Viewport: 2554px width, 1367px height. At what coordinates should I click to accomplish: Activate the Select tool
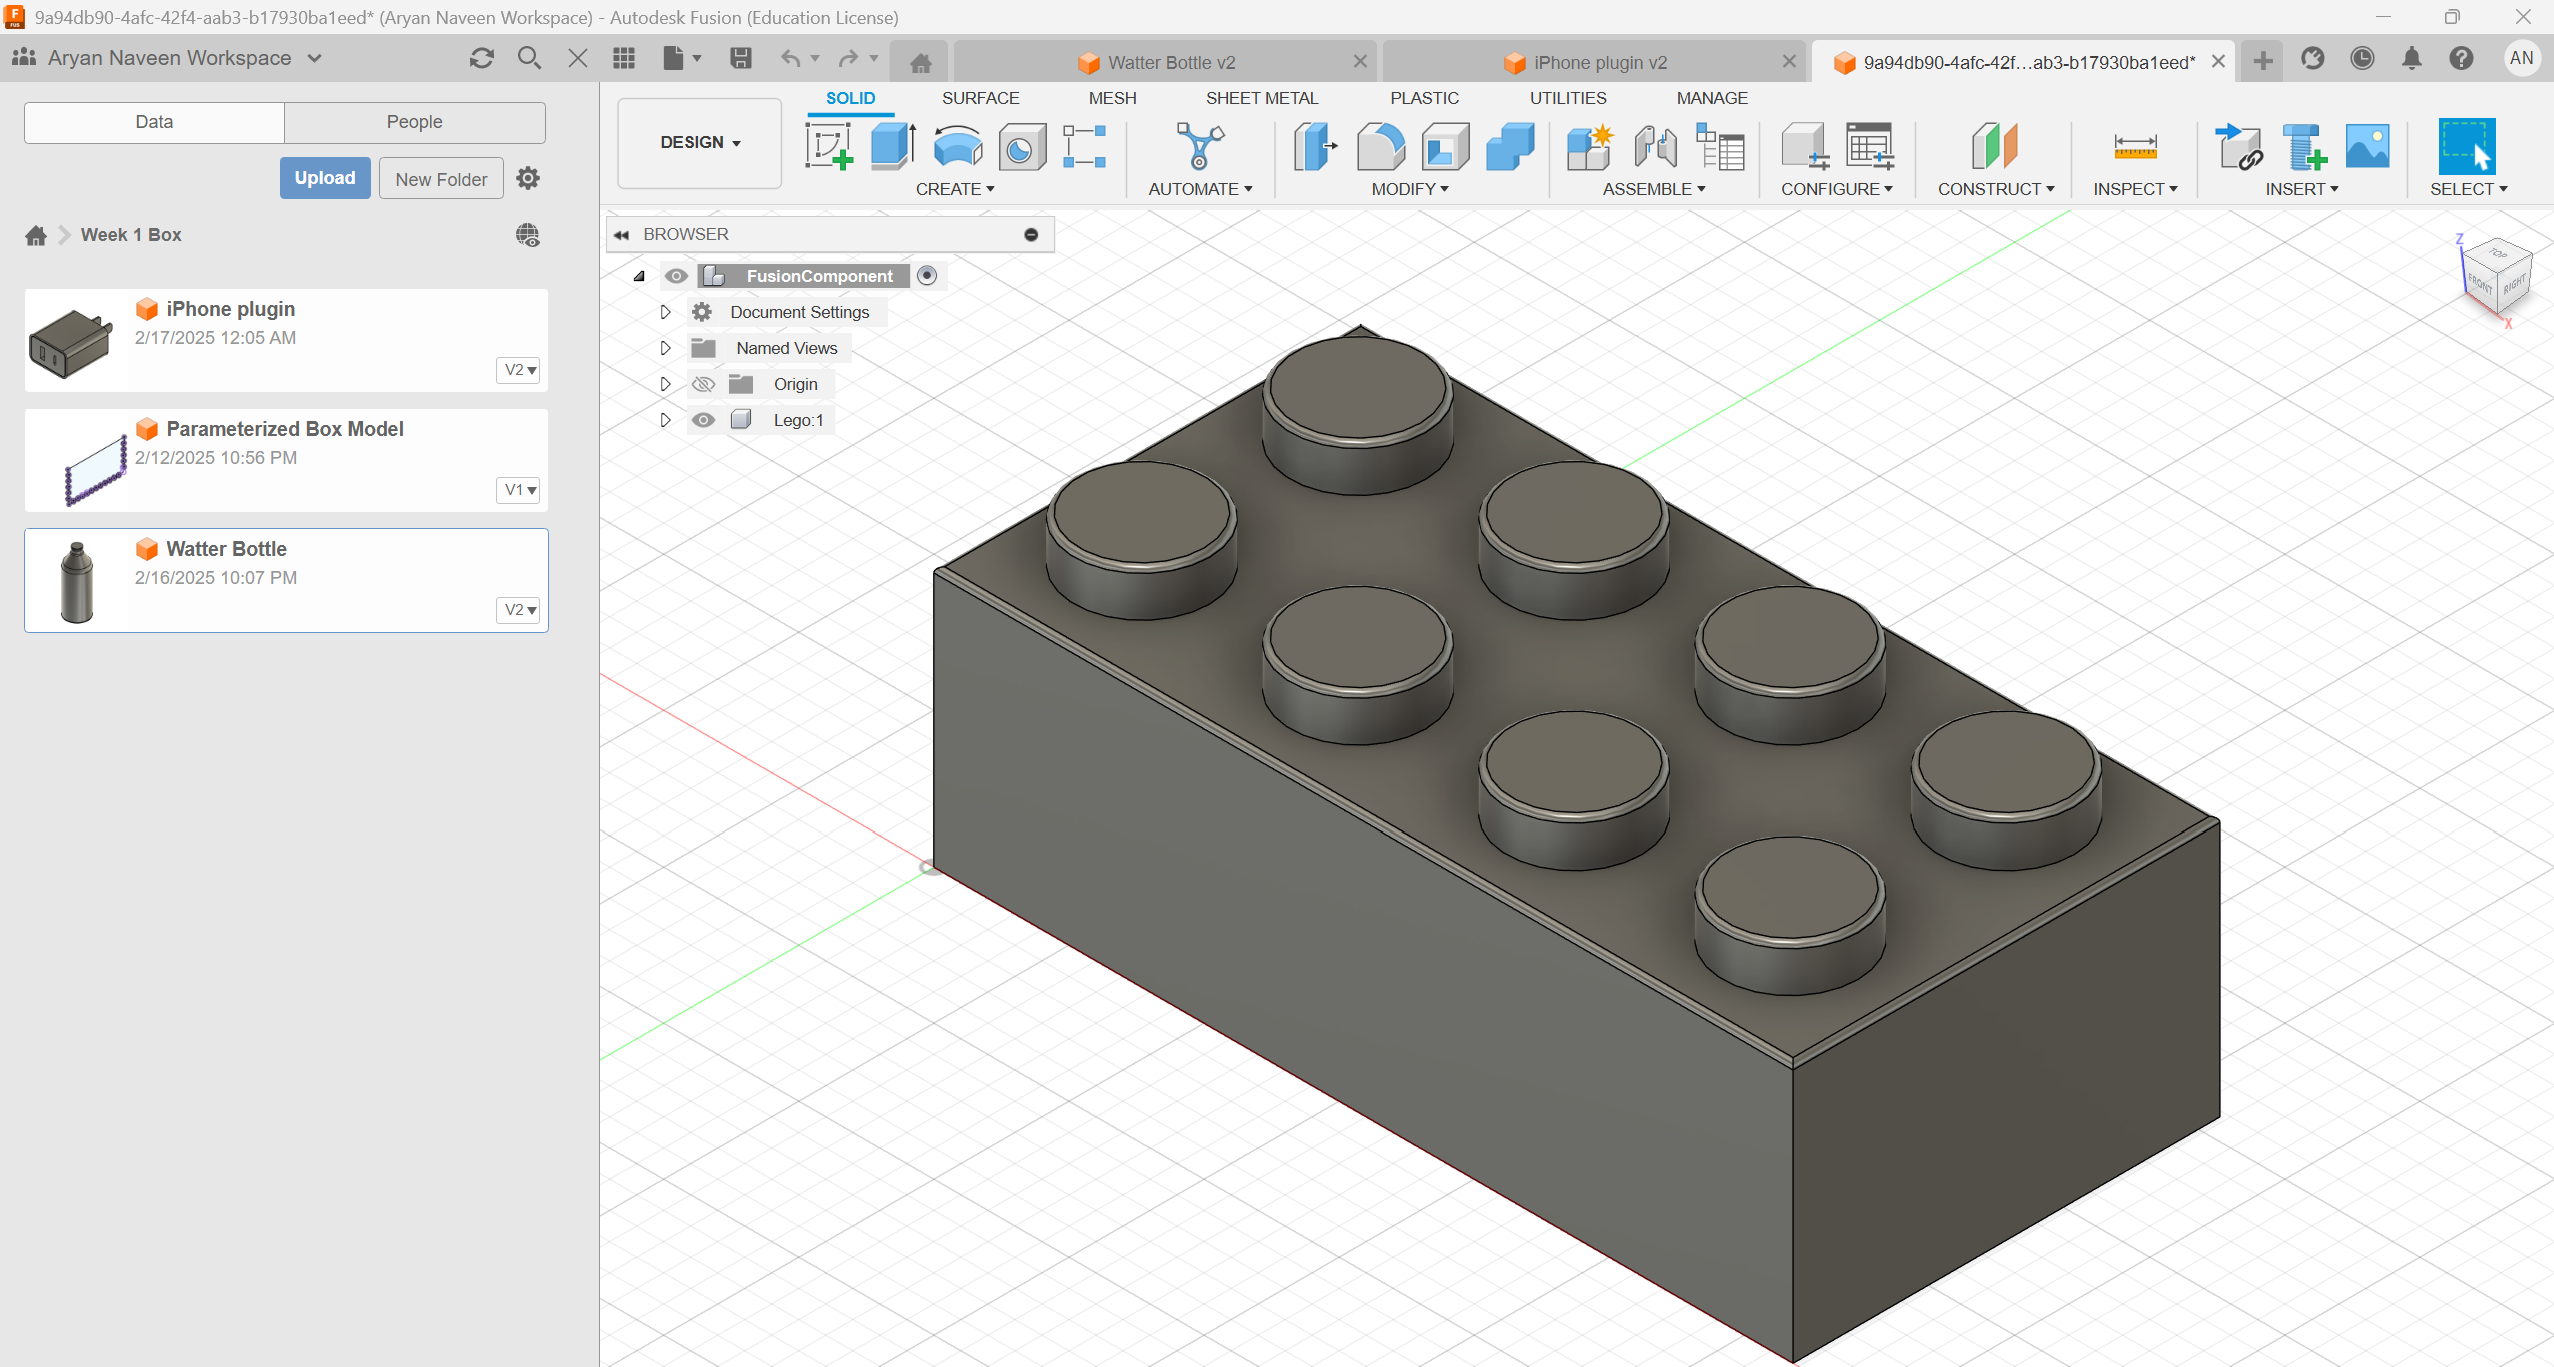tap(2467, 147)
